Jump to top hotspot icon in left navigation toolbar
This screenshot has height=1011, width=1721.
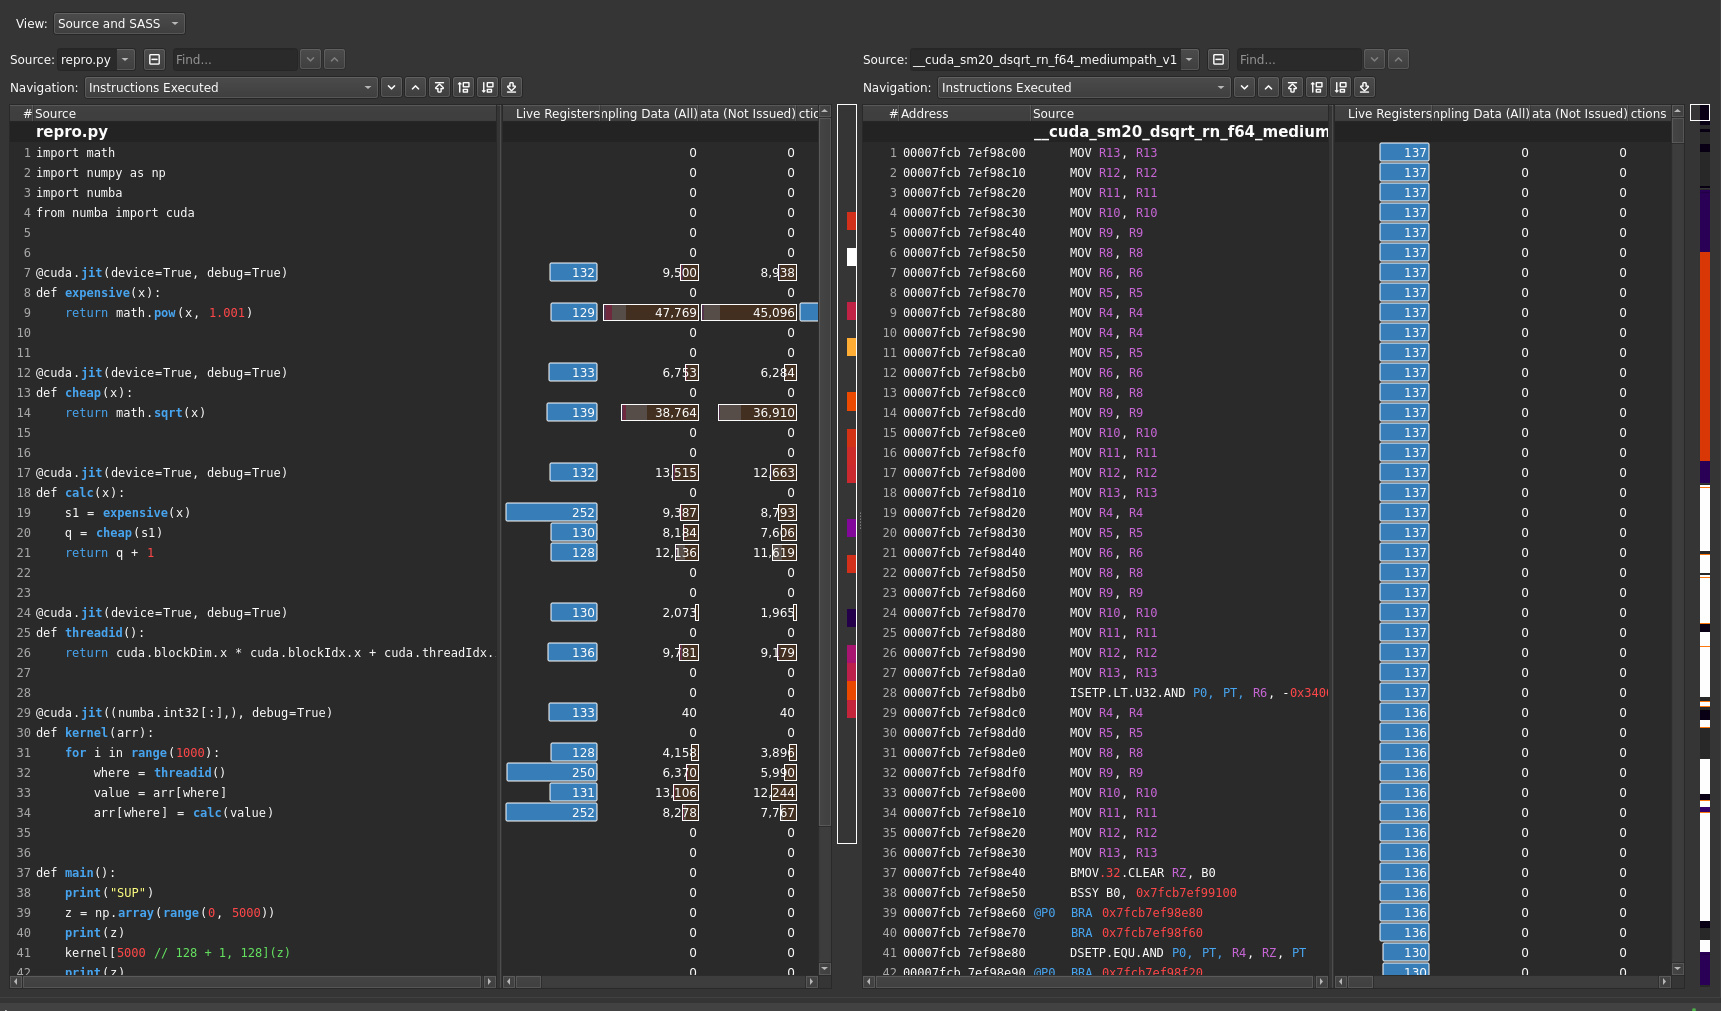pyautogui.click(x=439, y=87)
